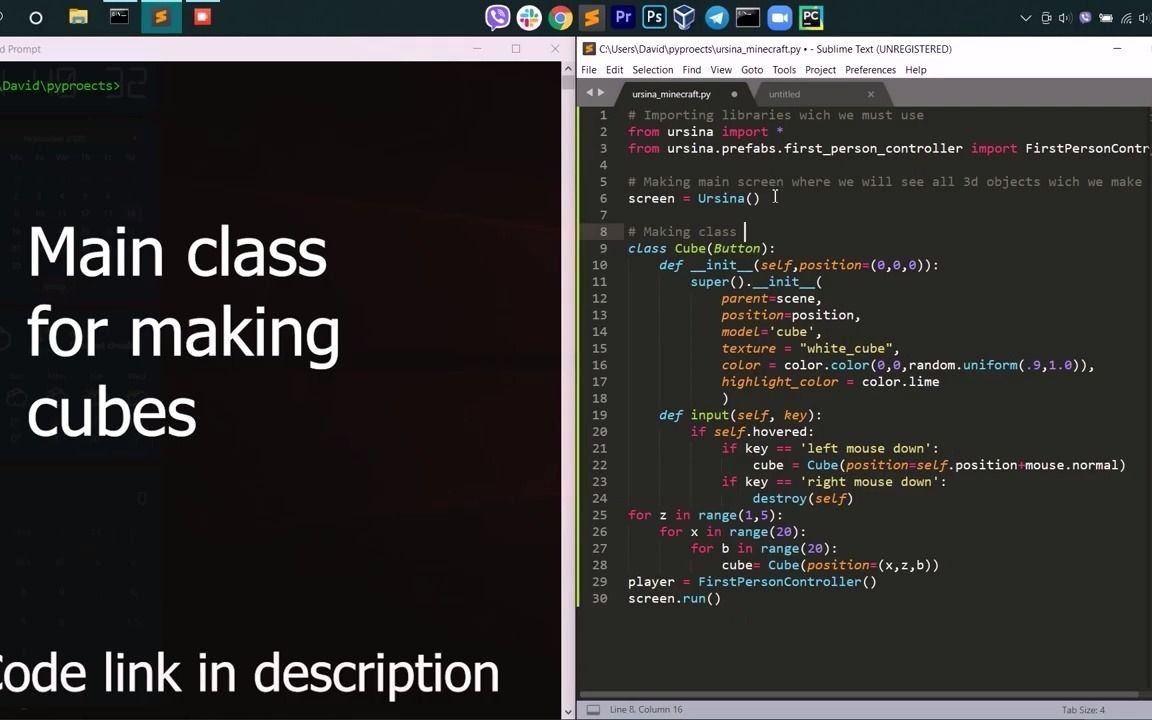Click 'screen = Ursina()' code line
The height and width of the screenshot is (720, 1152).
click(x=694, y=198)
